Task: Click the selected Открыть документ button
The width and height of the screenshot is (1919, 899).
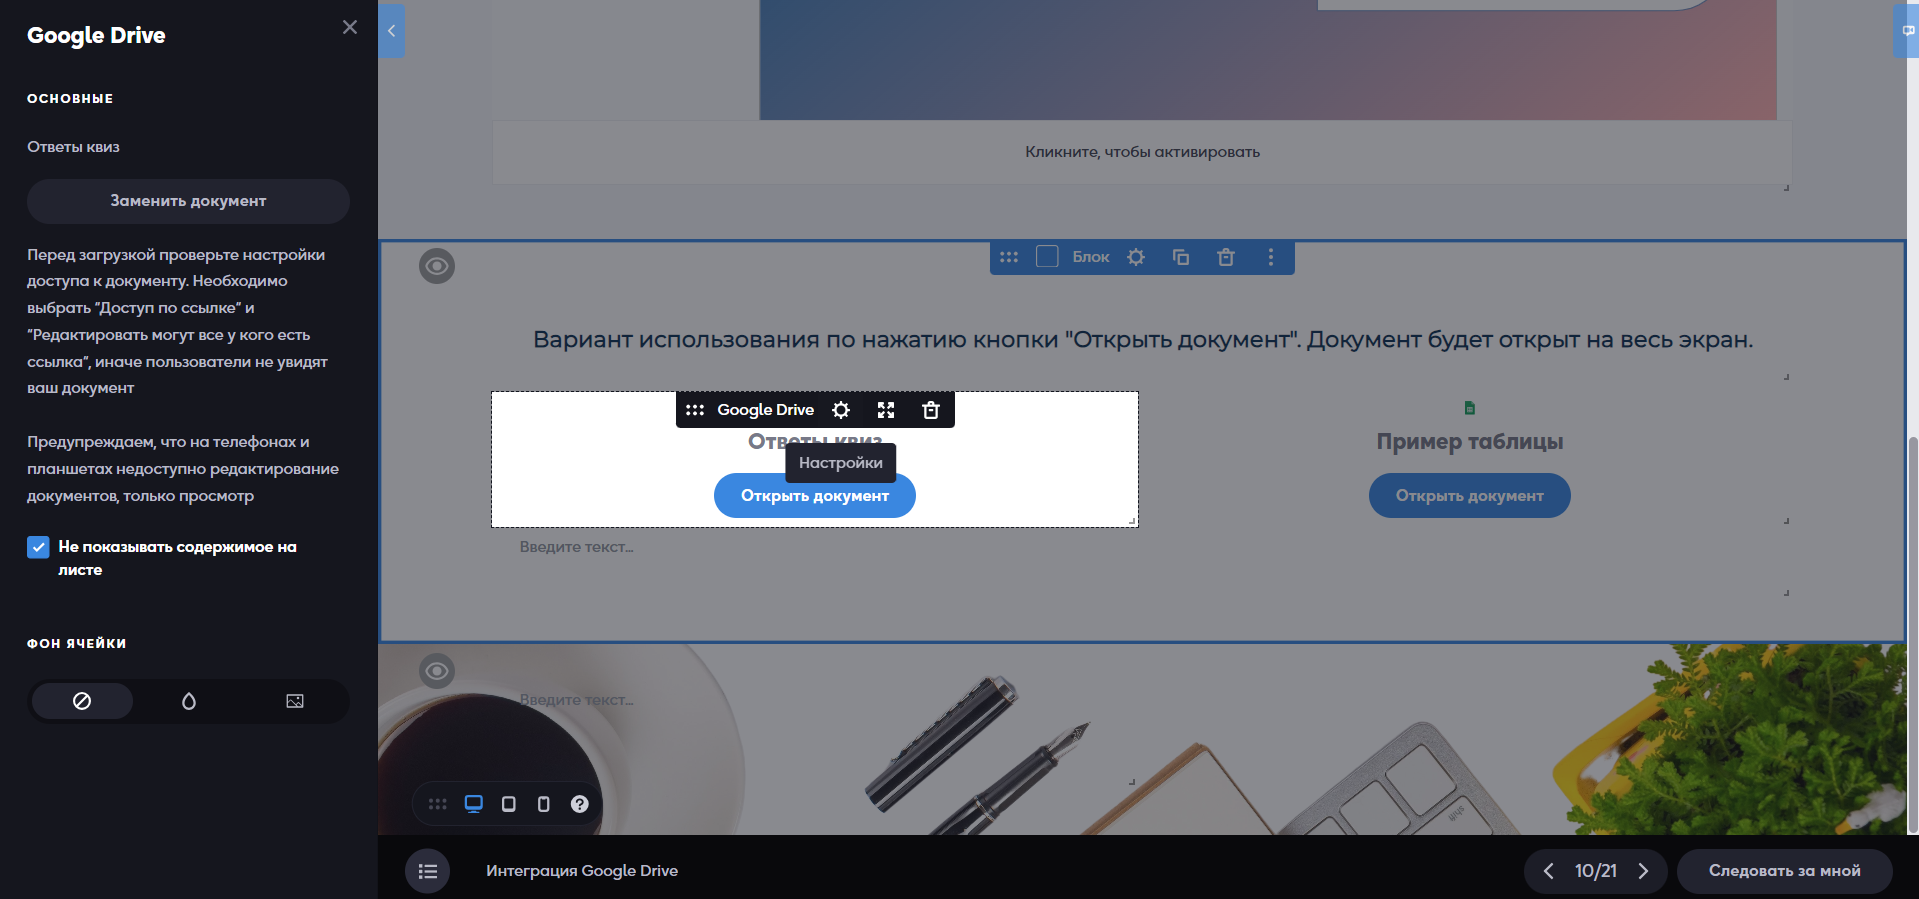Action: tap(815, 496)
